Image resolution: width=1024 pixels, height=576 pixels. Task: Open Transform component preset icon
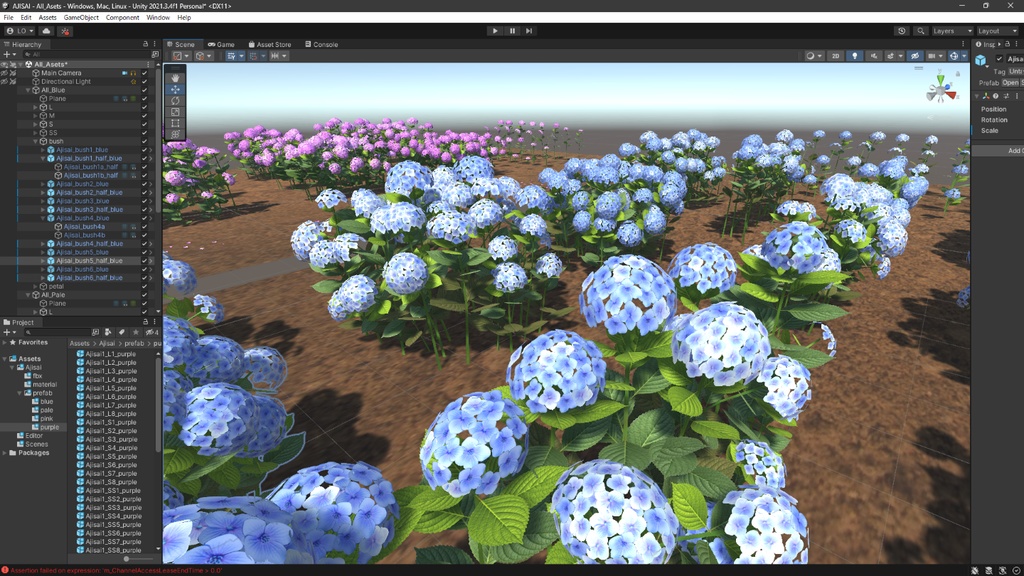click(x=1006, y=96)
